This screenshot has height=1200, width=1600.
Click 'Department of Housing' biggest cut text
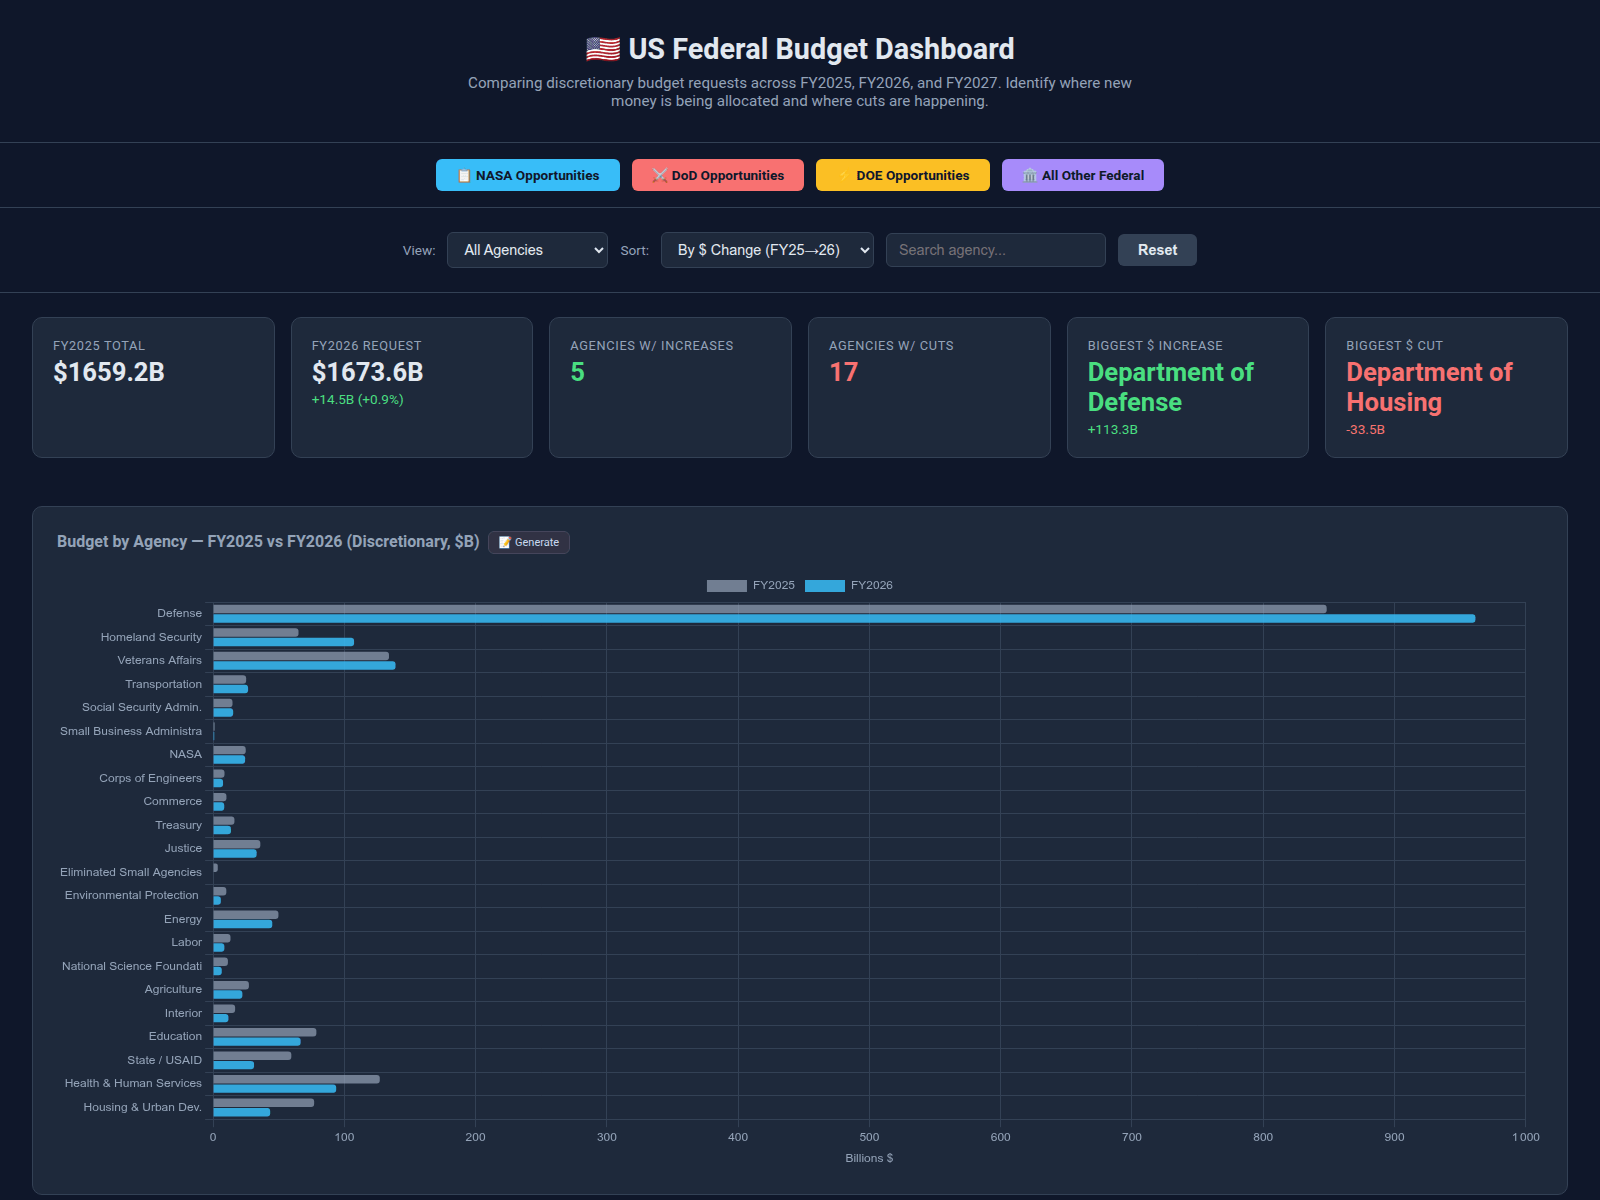tap(1429, 387)
